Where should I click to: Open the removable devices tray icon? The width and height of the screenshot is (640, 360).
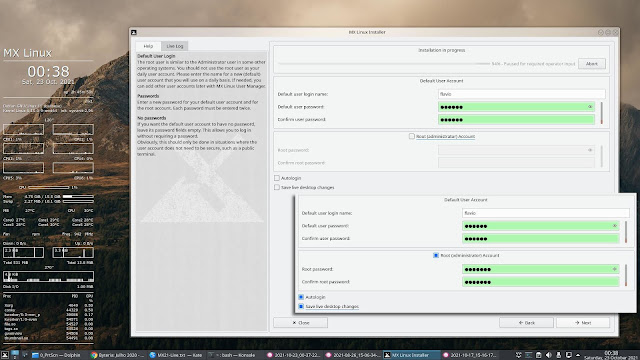(x=558, y=355)
